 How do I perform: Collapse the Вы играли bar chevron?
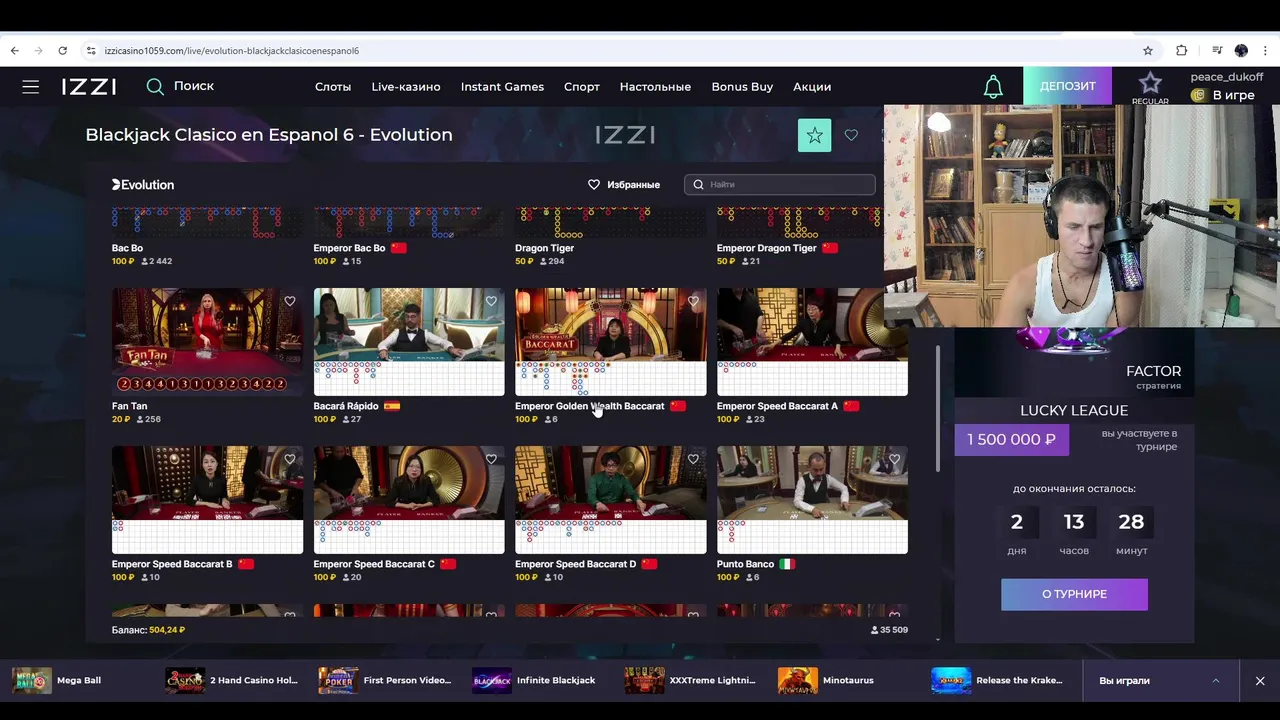(1215, 681)
